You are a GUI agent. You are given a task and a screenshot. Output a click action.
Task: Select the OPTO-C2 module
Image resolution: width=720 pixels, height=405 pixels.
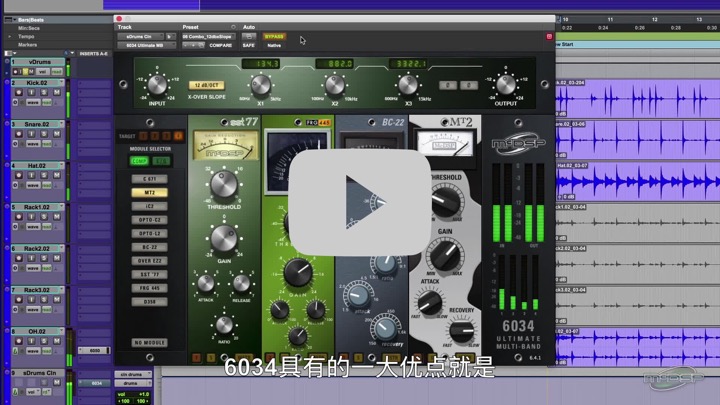point(150,220)
